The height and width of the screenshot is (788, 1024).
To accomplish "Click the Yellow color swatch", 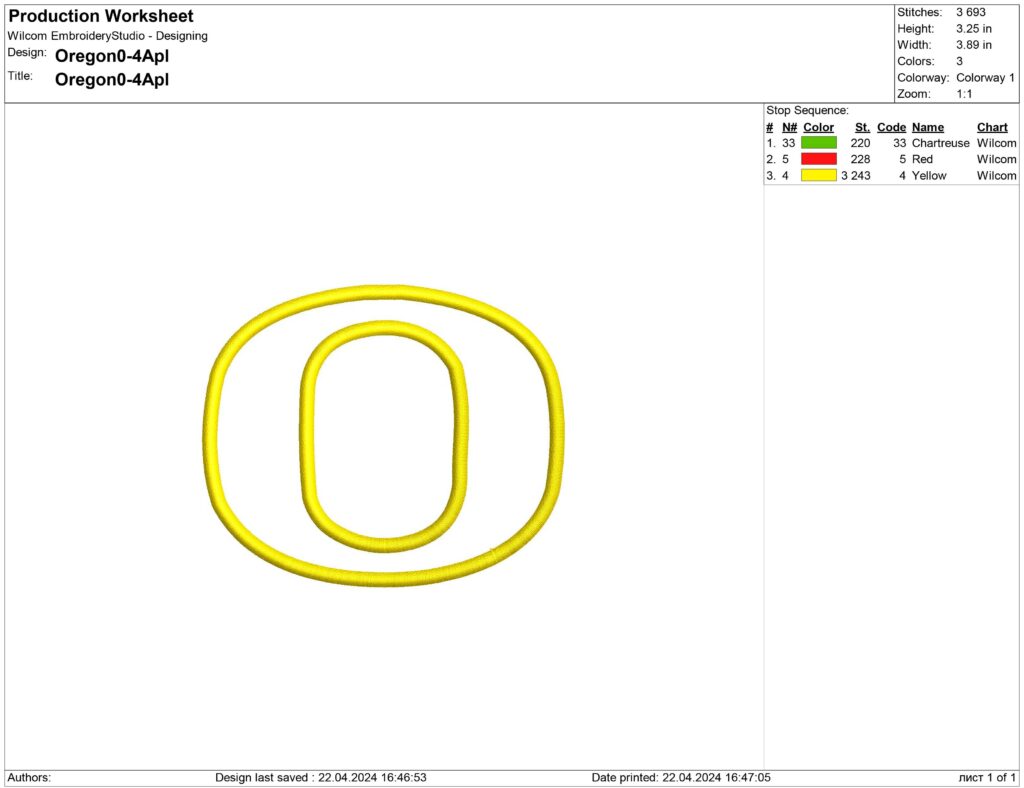I will click(818, 175).
